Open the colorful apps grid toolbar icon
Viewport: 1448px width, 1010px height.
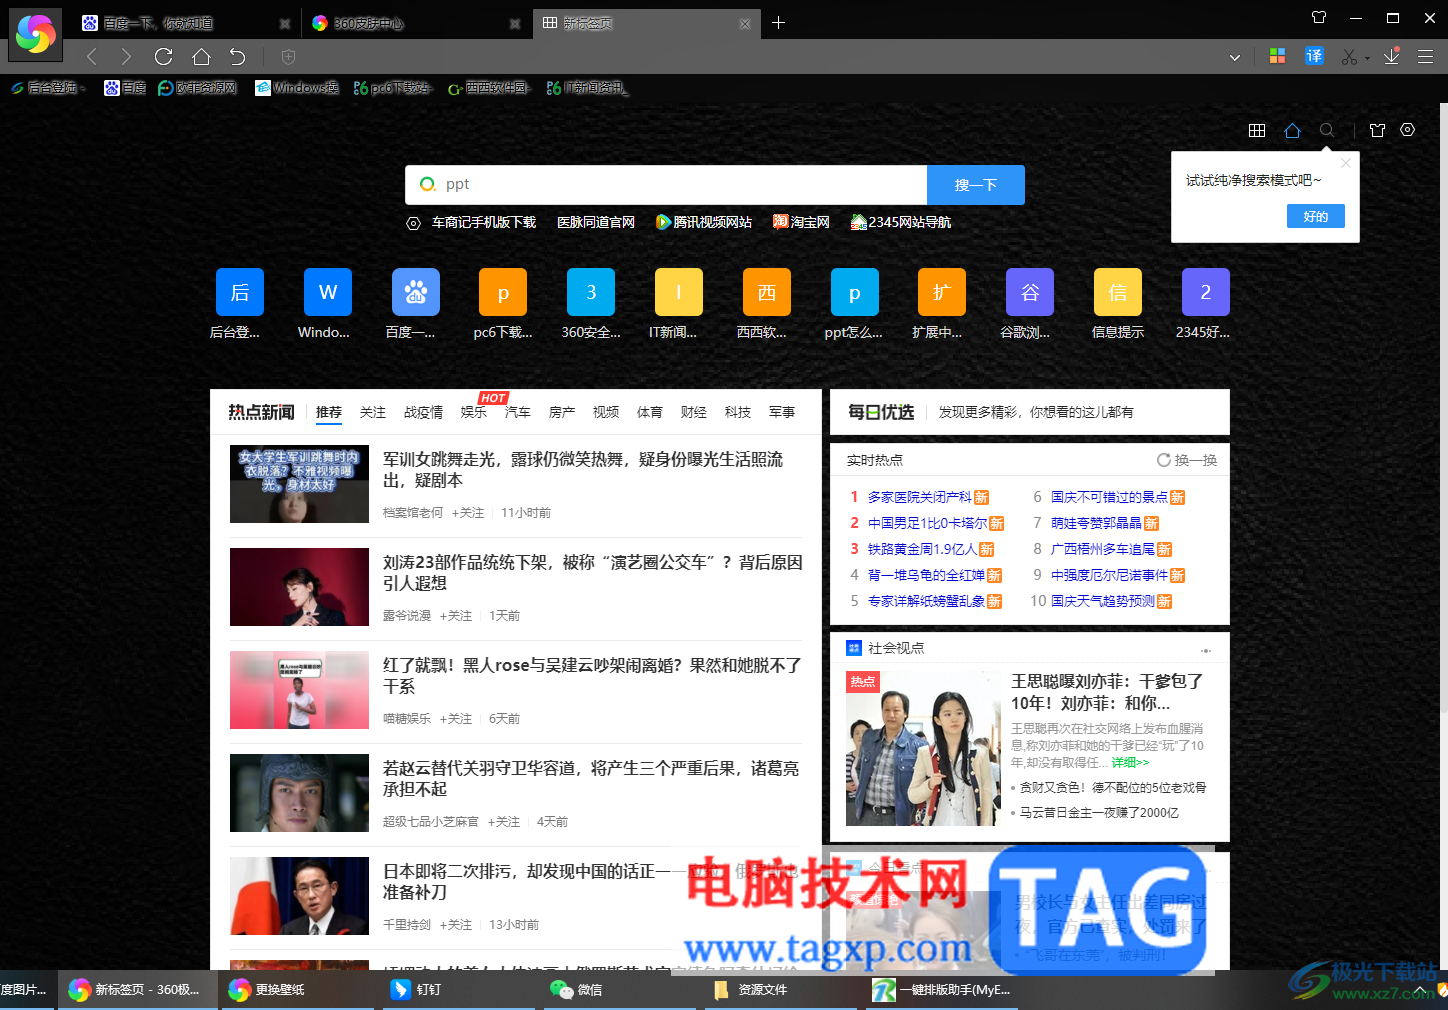point(1277,57)
